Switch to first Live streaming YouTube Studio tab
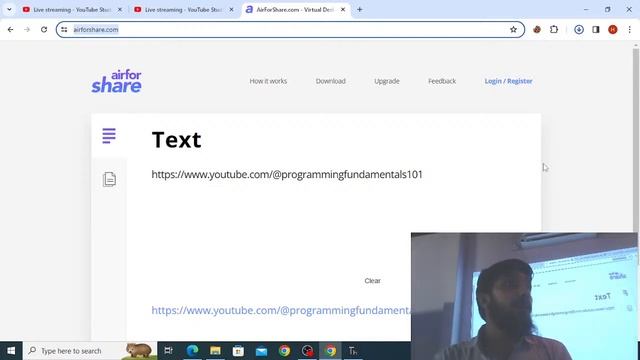The image size is (640, 360). pyautogui.click(x=73, y=9)
